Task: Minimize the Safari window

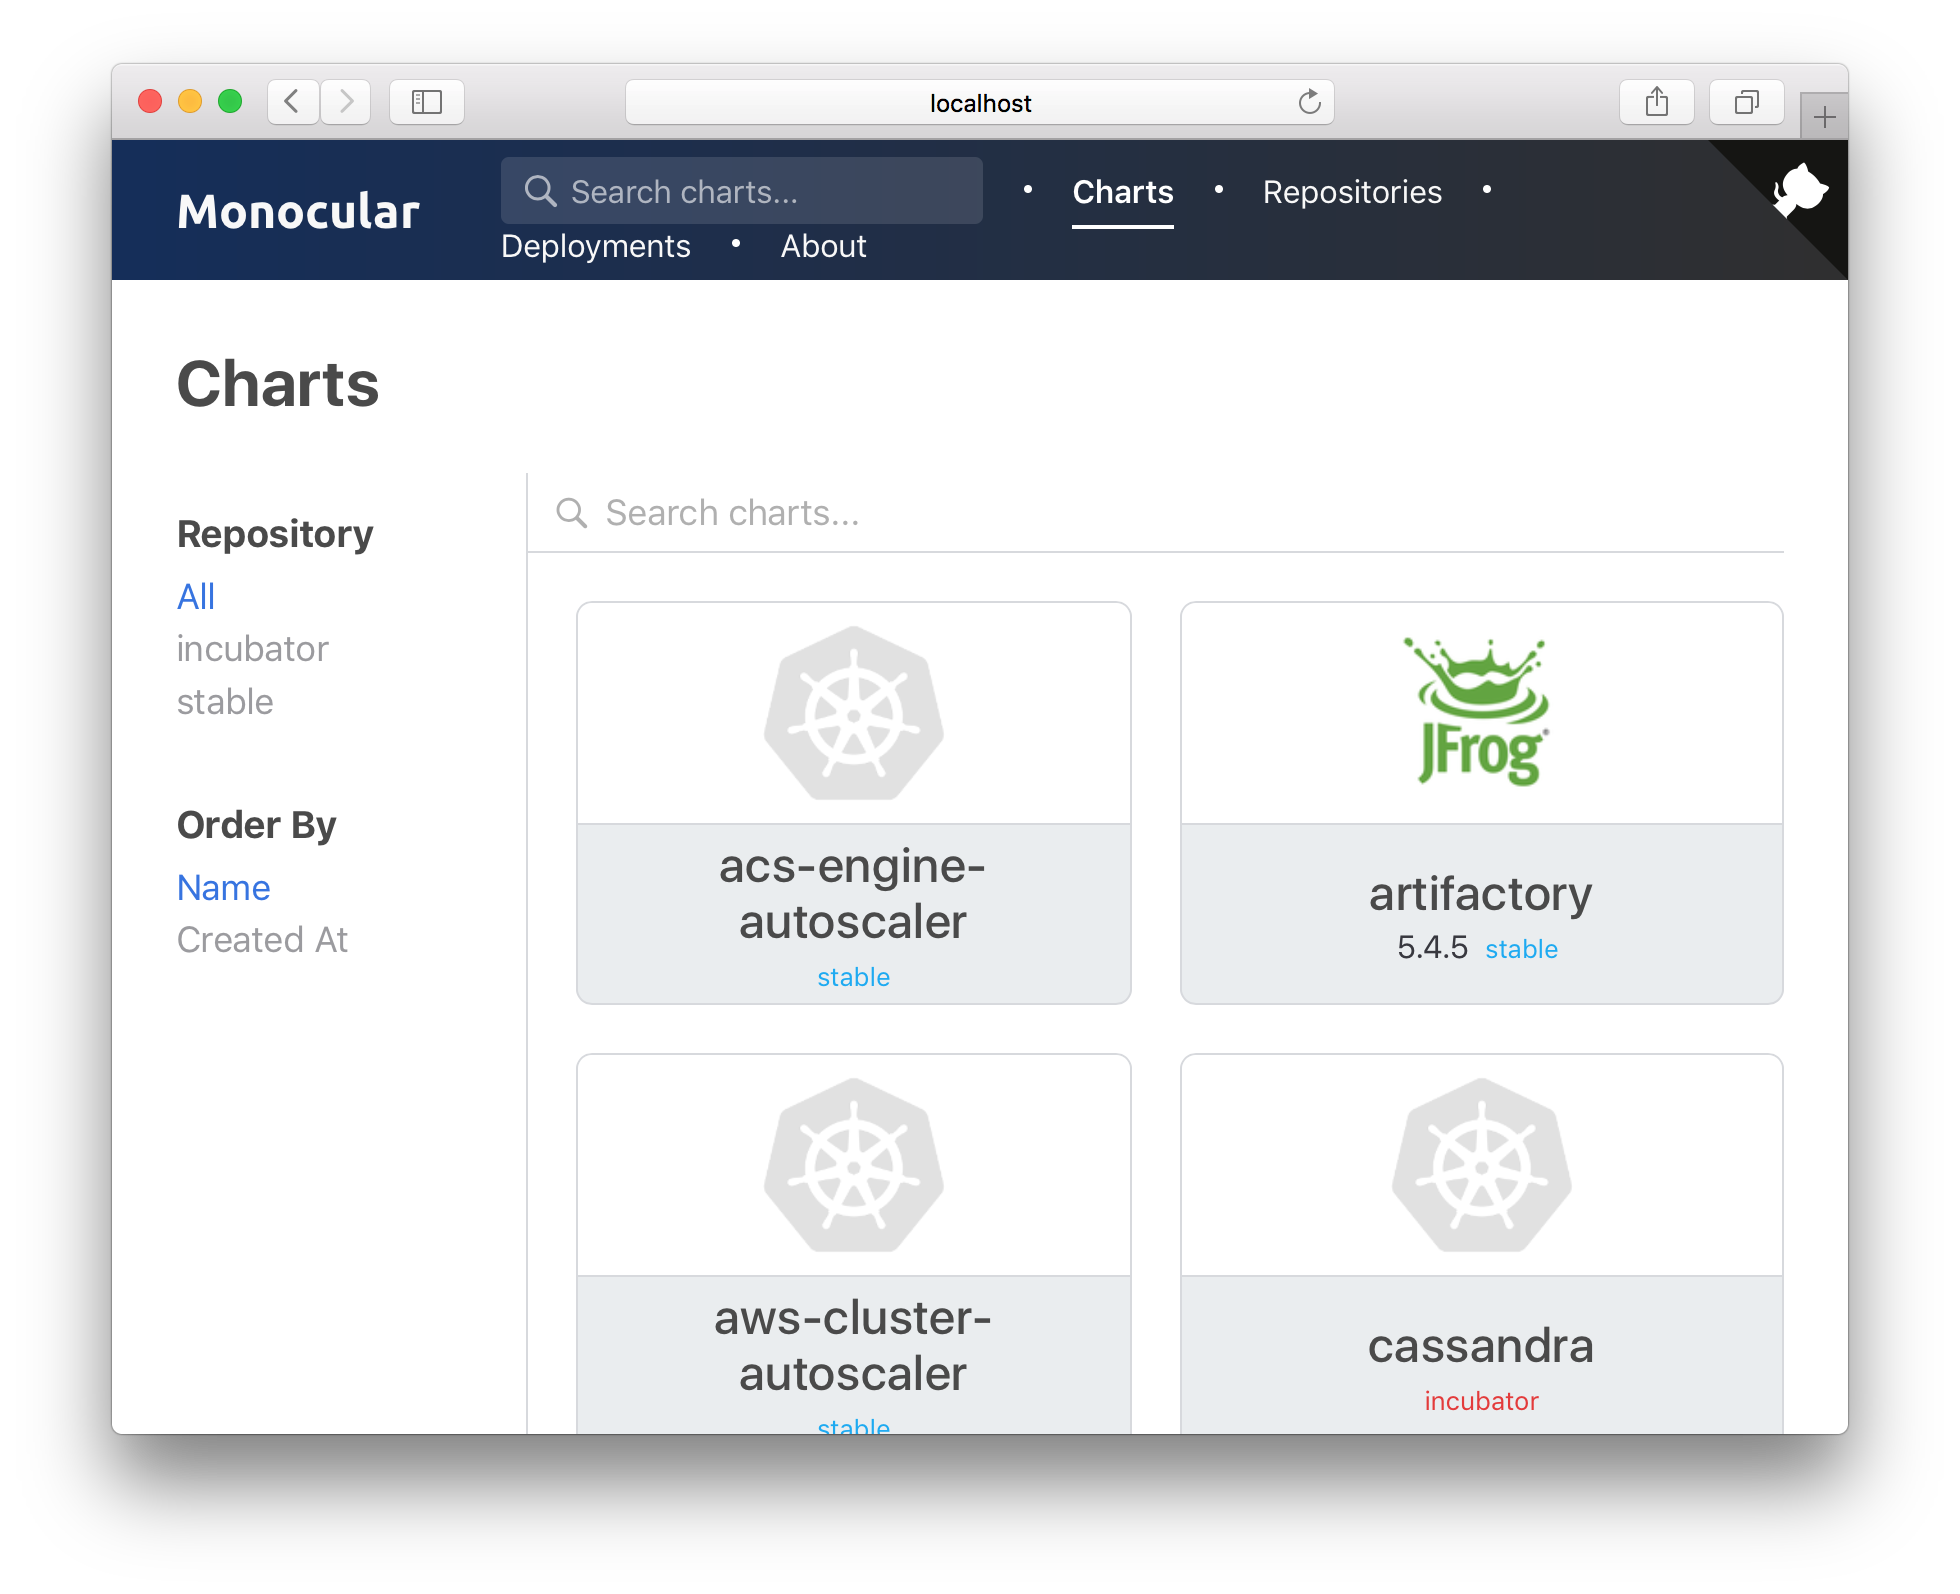Action: 190,102
